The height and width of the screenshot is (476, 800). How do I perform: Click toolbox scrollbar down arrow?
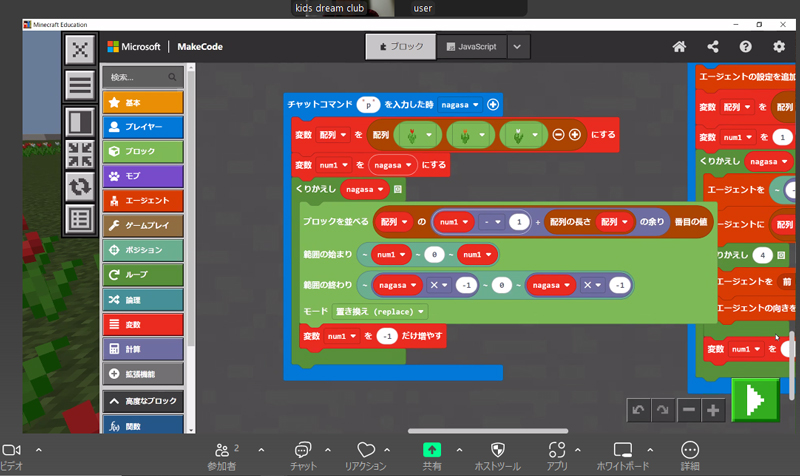[x=191, y=430]
